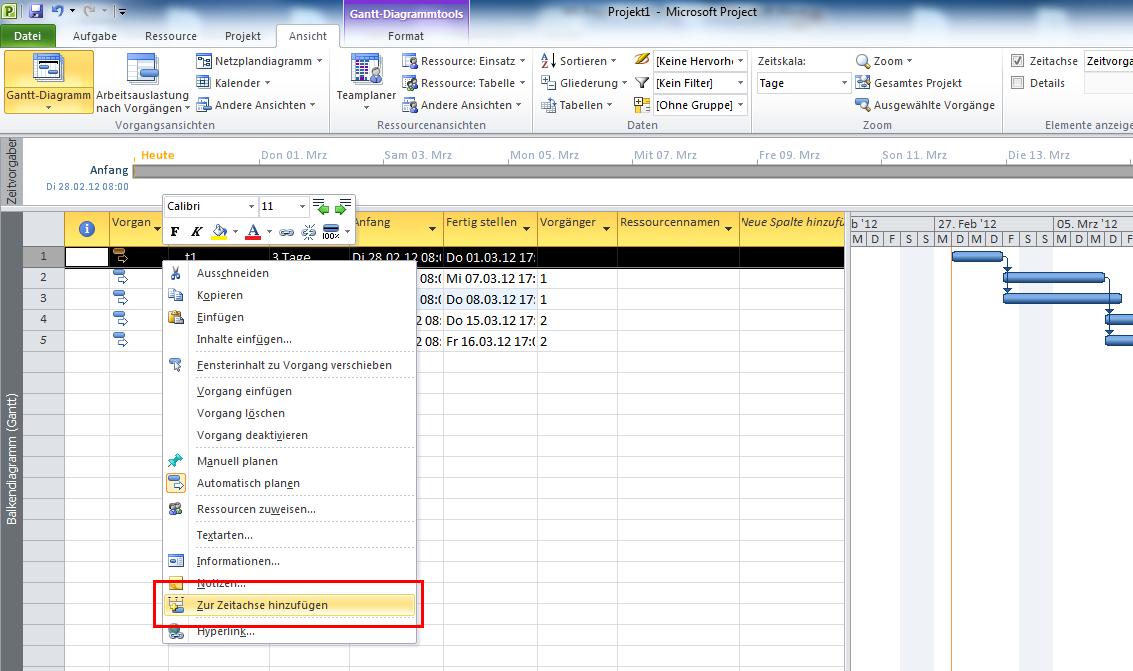Click the fill color bucket swatch
1133x671 pixels.
[219, 232]
